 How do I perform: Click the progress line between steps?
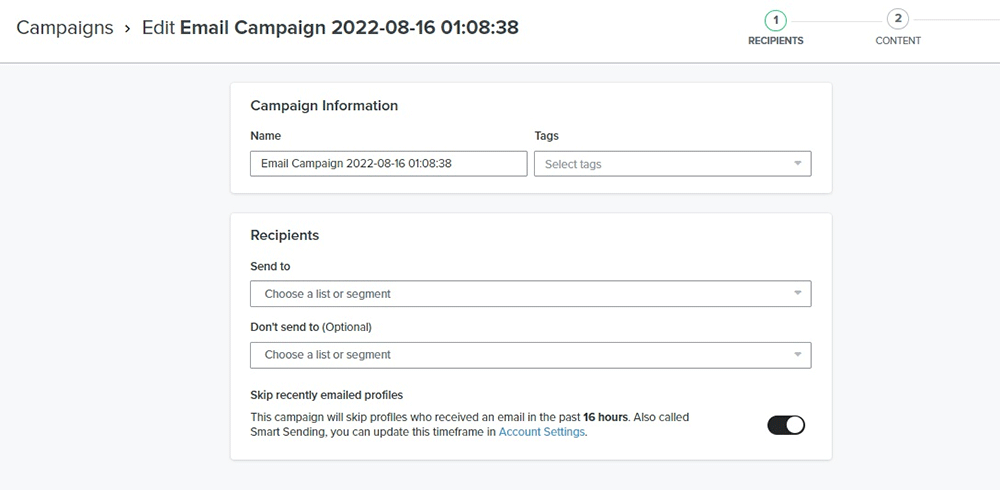point(837,19)
